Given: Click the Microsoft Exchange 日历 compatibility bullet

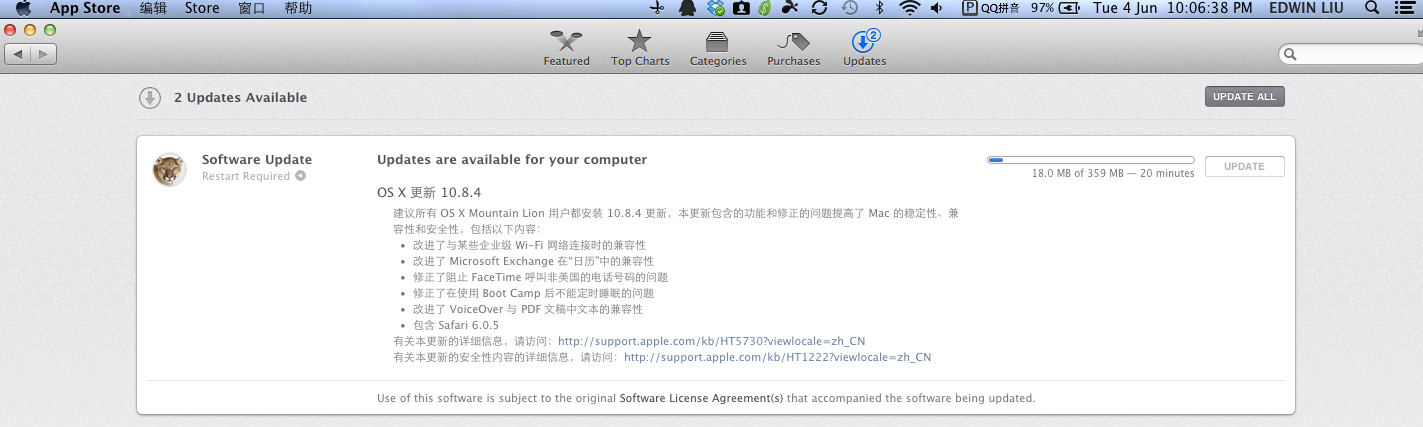Looking at the screenshot, I should click(x=534, y=261).
